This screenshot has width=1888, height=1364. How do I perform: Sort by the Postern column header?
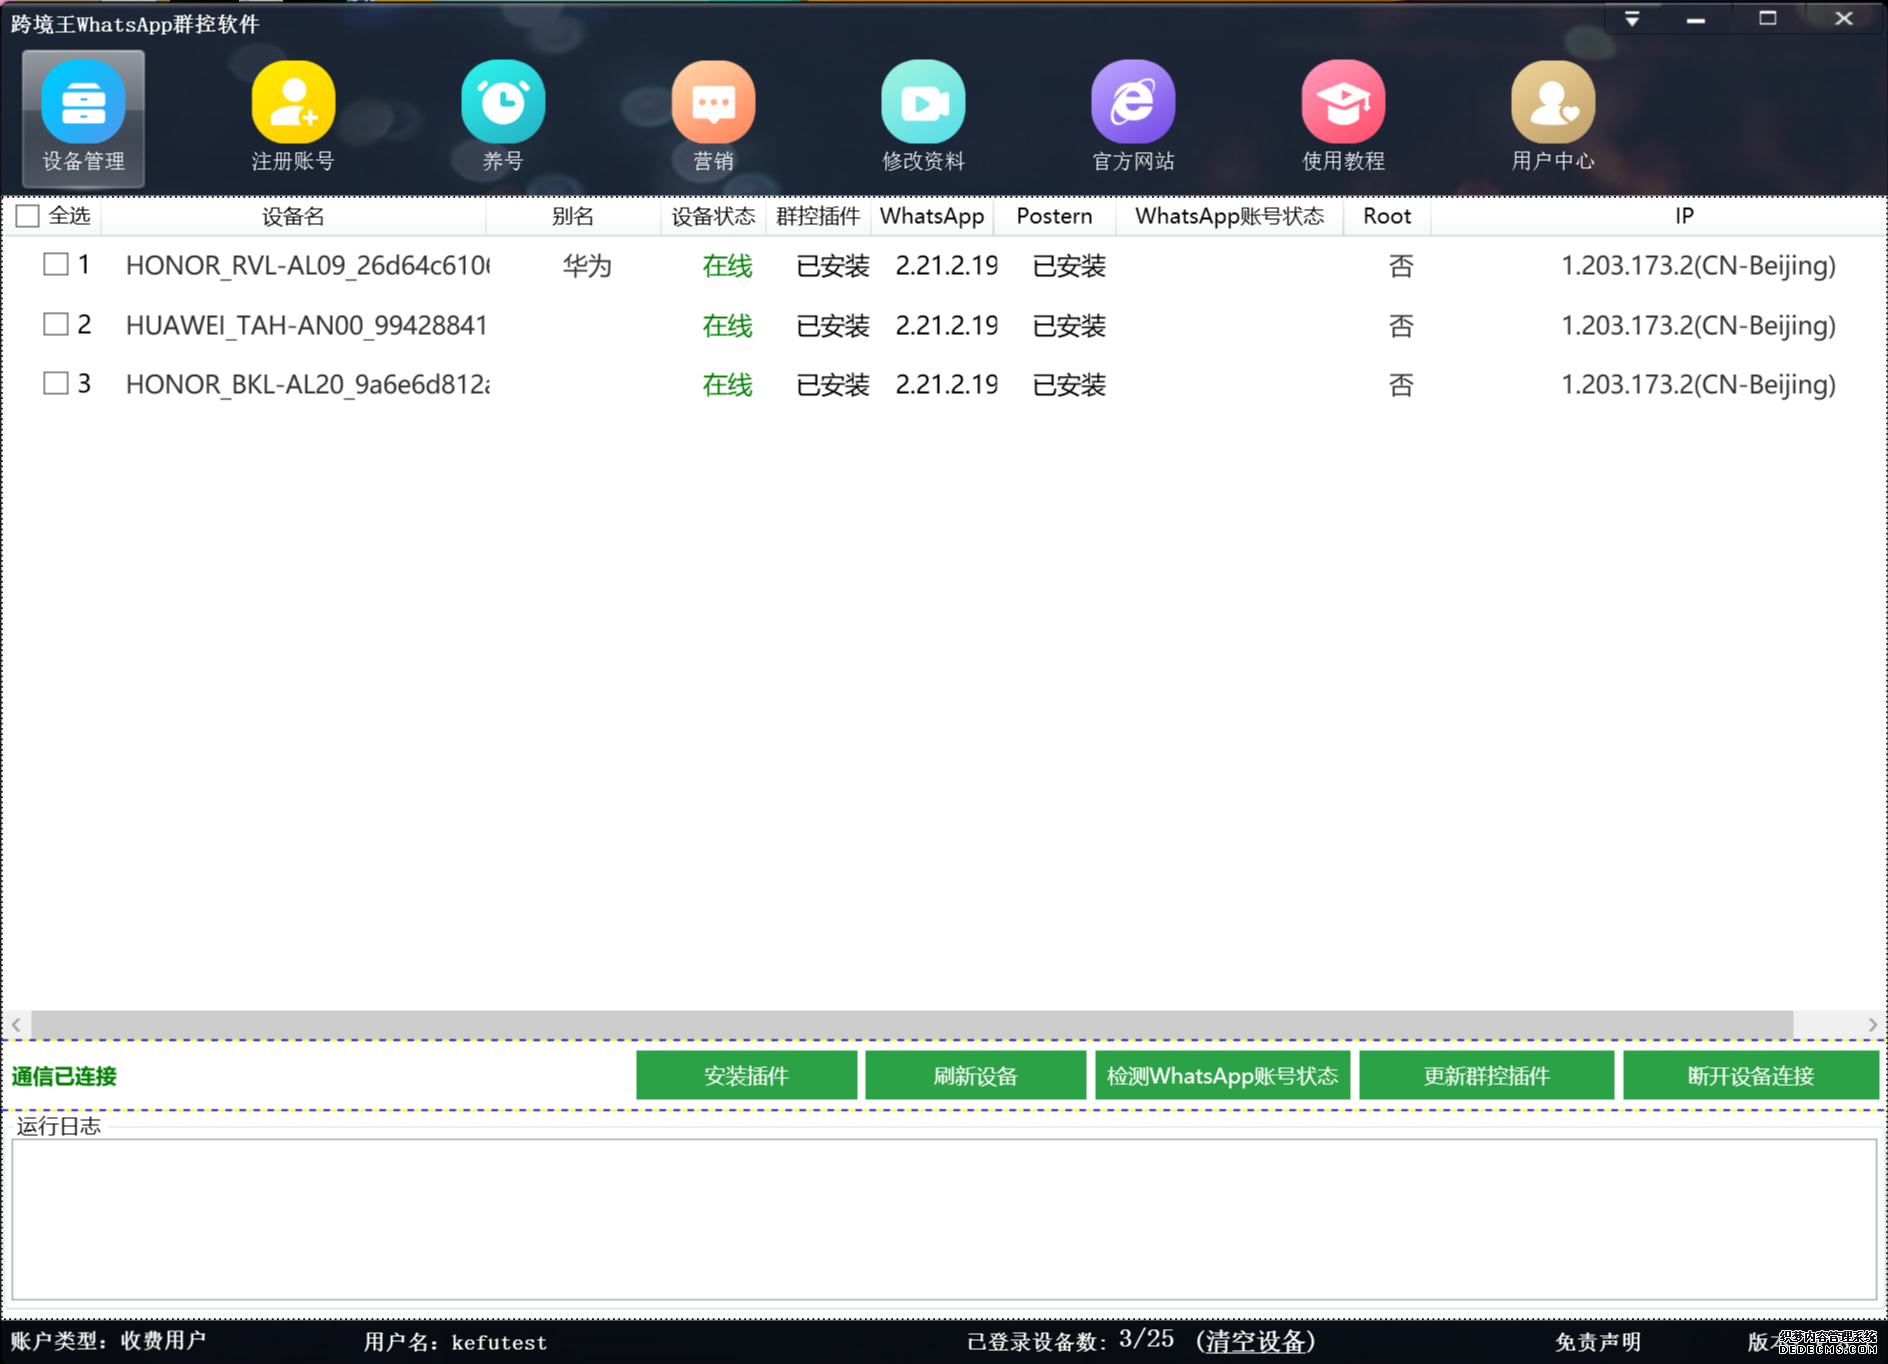1054,216
